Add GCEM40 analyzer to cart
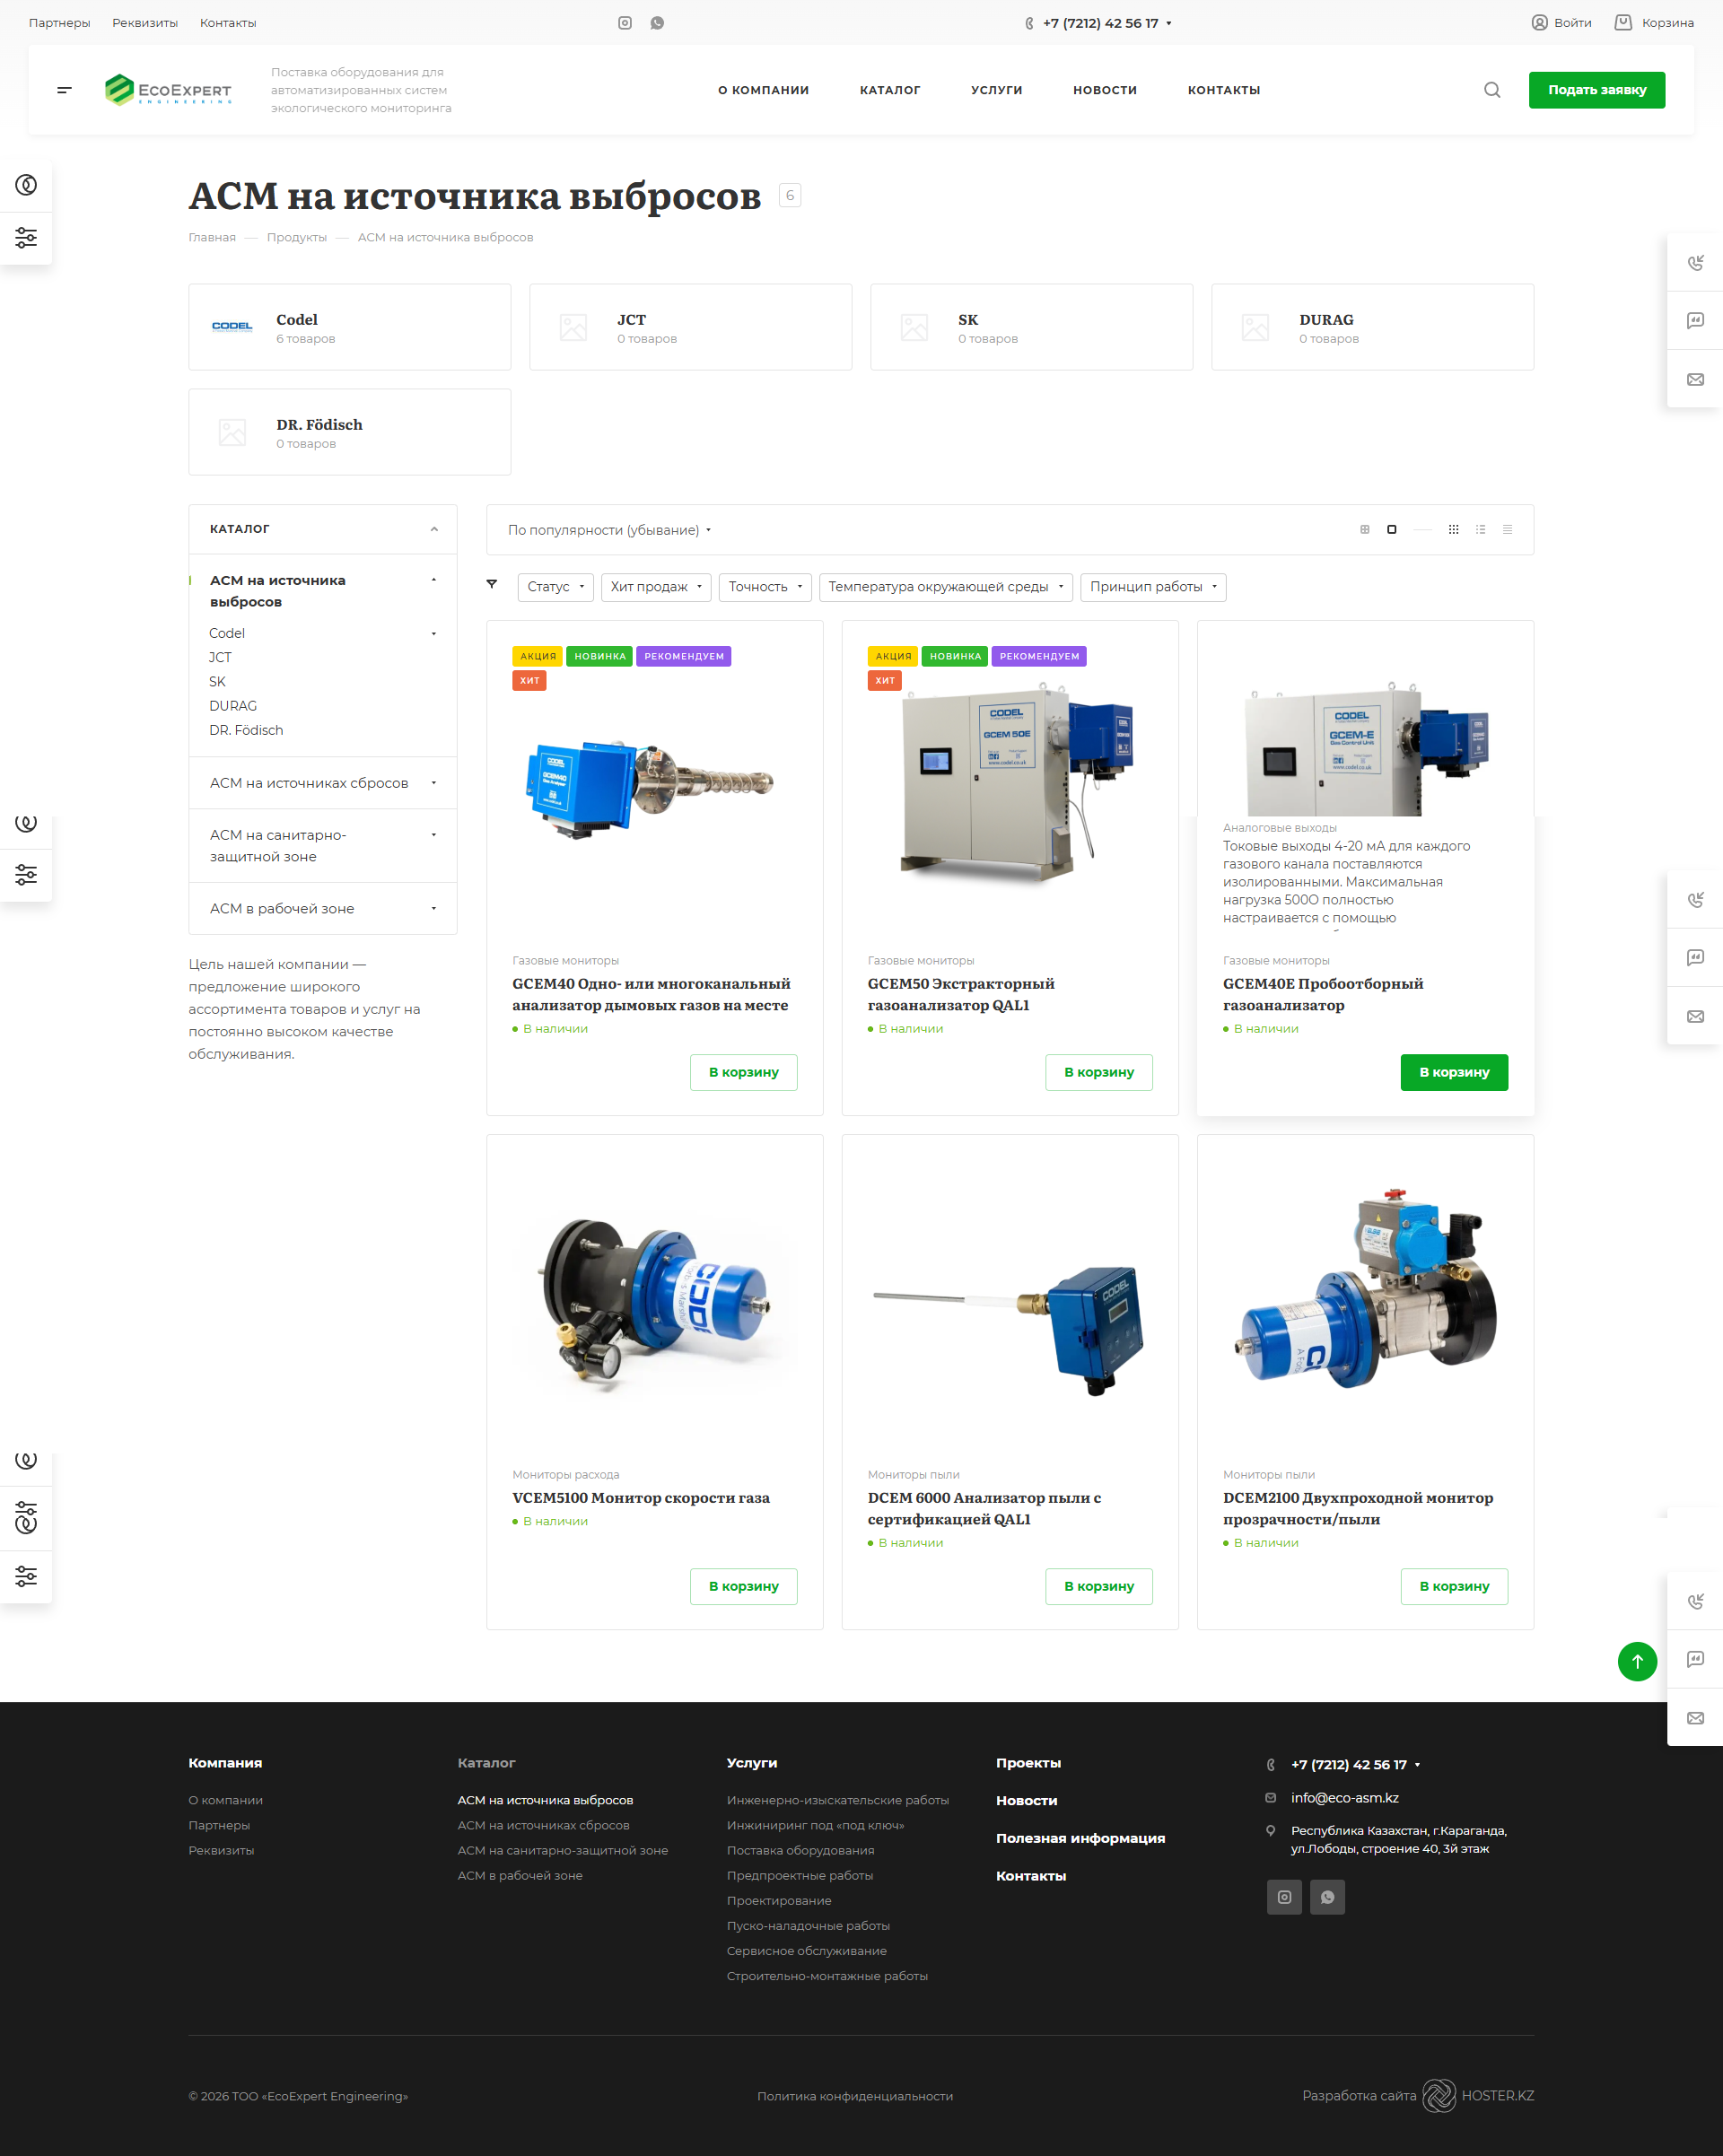Viewport: 1723px width, 2156px height. [x=743, y=1072]
